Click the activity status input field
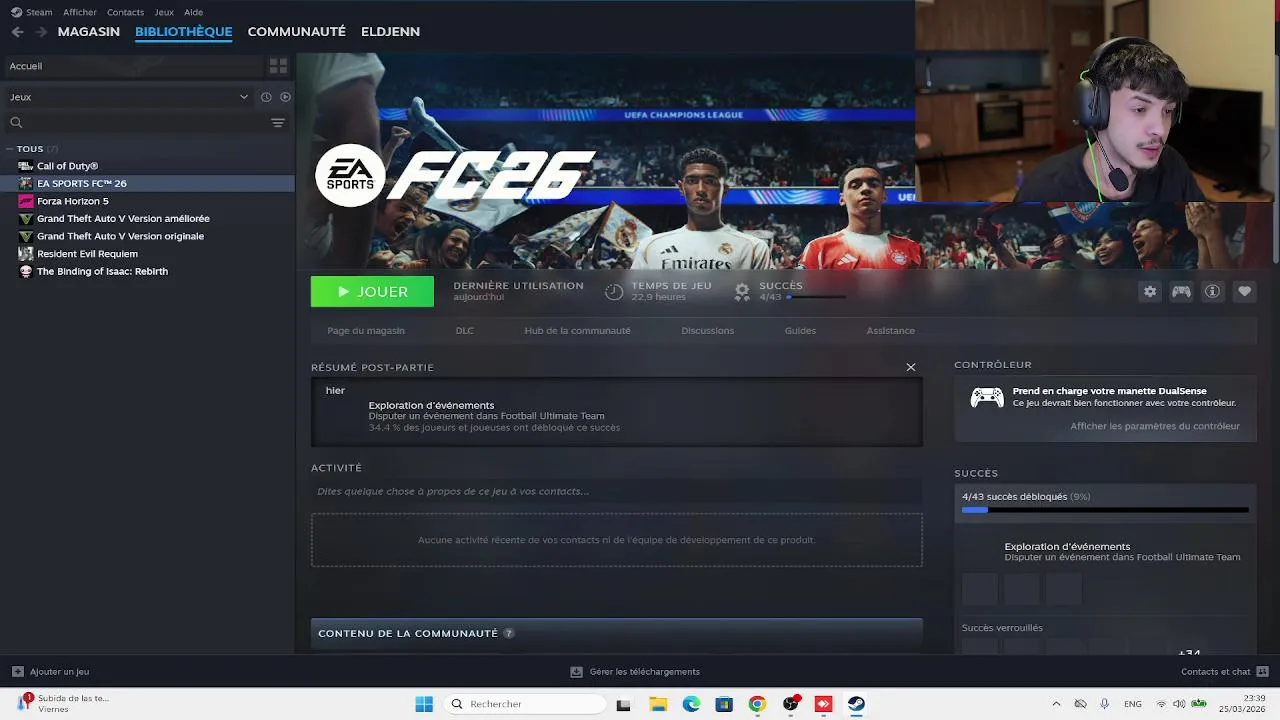This screenshot has width=1280, height=720. pos(616,491)
